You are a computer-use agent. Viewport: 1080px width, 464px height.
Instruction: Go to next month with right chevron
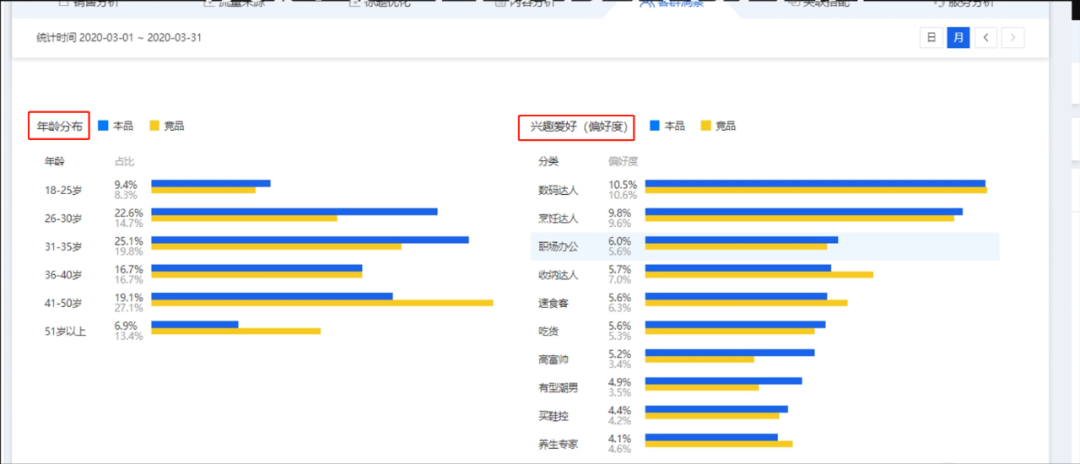pyautogui.click(x=1012, y=38)
